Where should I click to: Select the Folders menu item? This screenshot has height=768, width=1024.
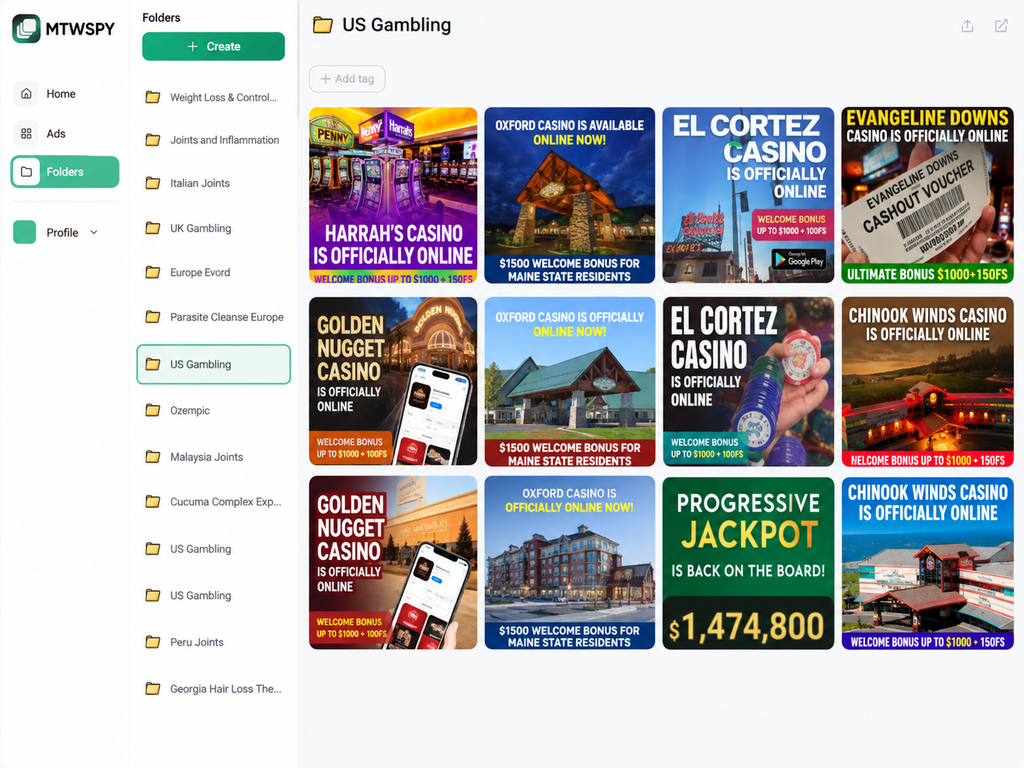pyautogui.click(x=65, y=172)
